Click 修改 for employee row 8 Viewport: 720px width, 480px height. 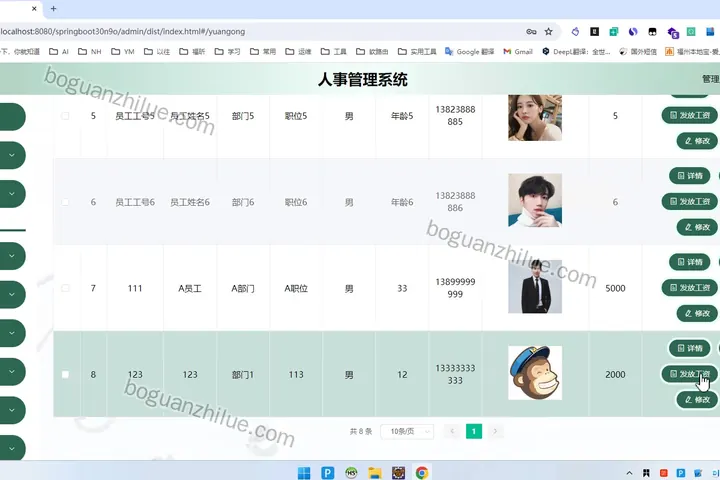[x=697, y=400]
